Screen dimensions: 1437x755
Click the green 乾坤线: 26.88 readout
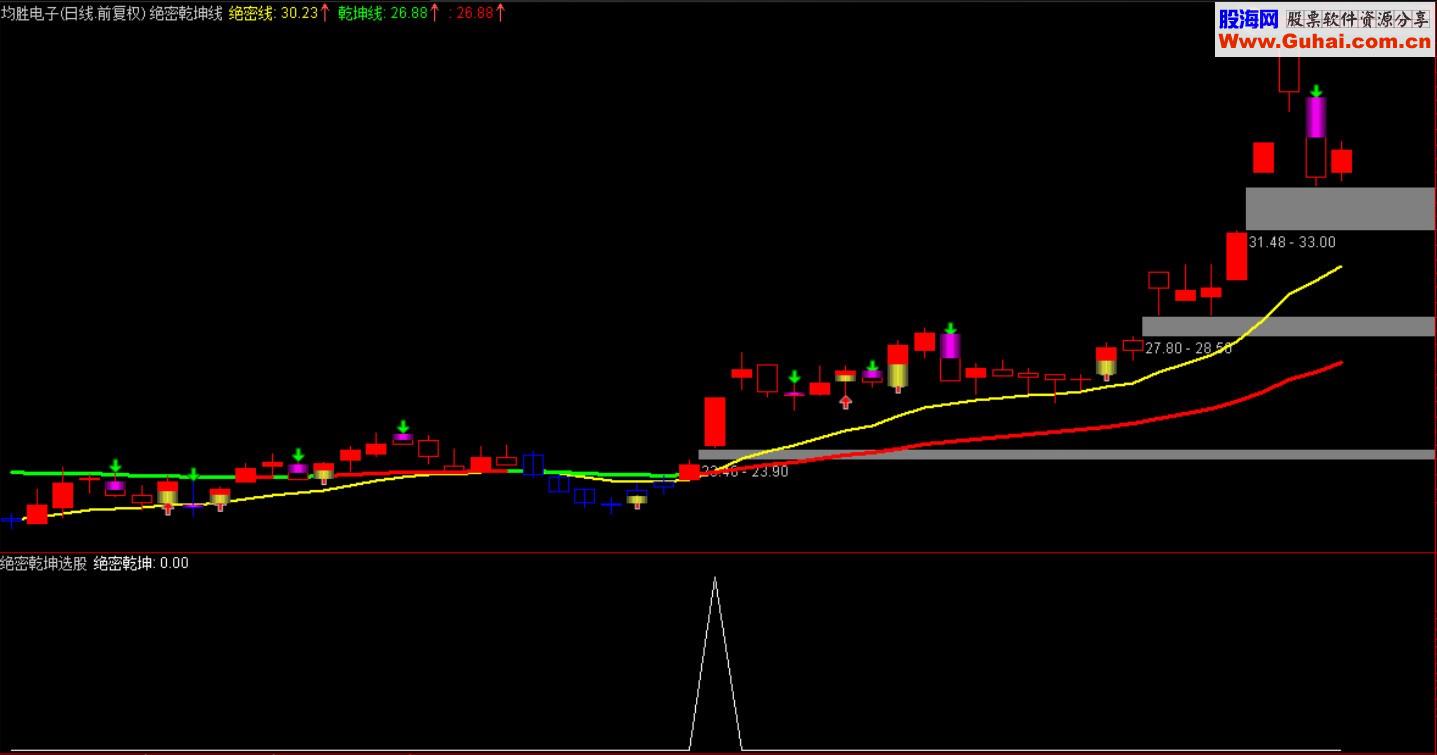pyautogui.click(x=382, y=13)
